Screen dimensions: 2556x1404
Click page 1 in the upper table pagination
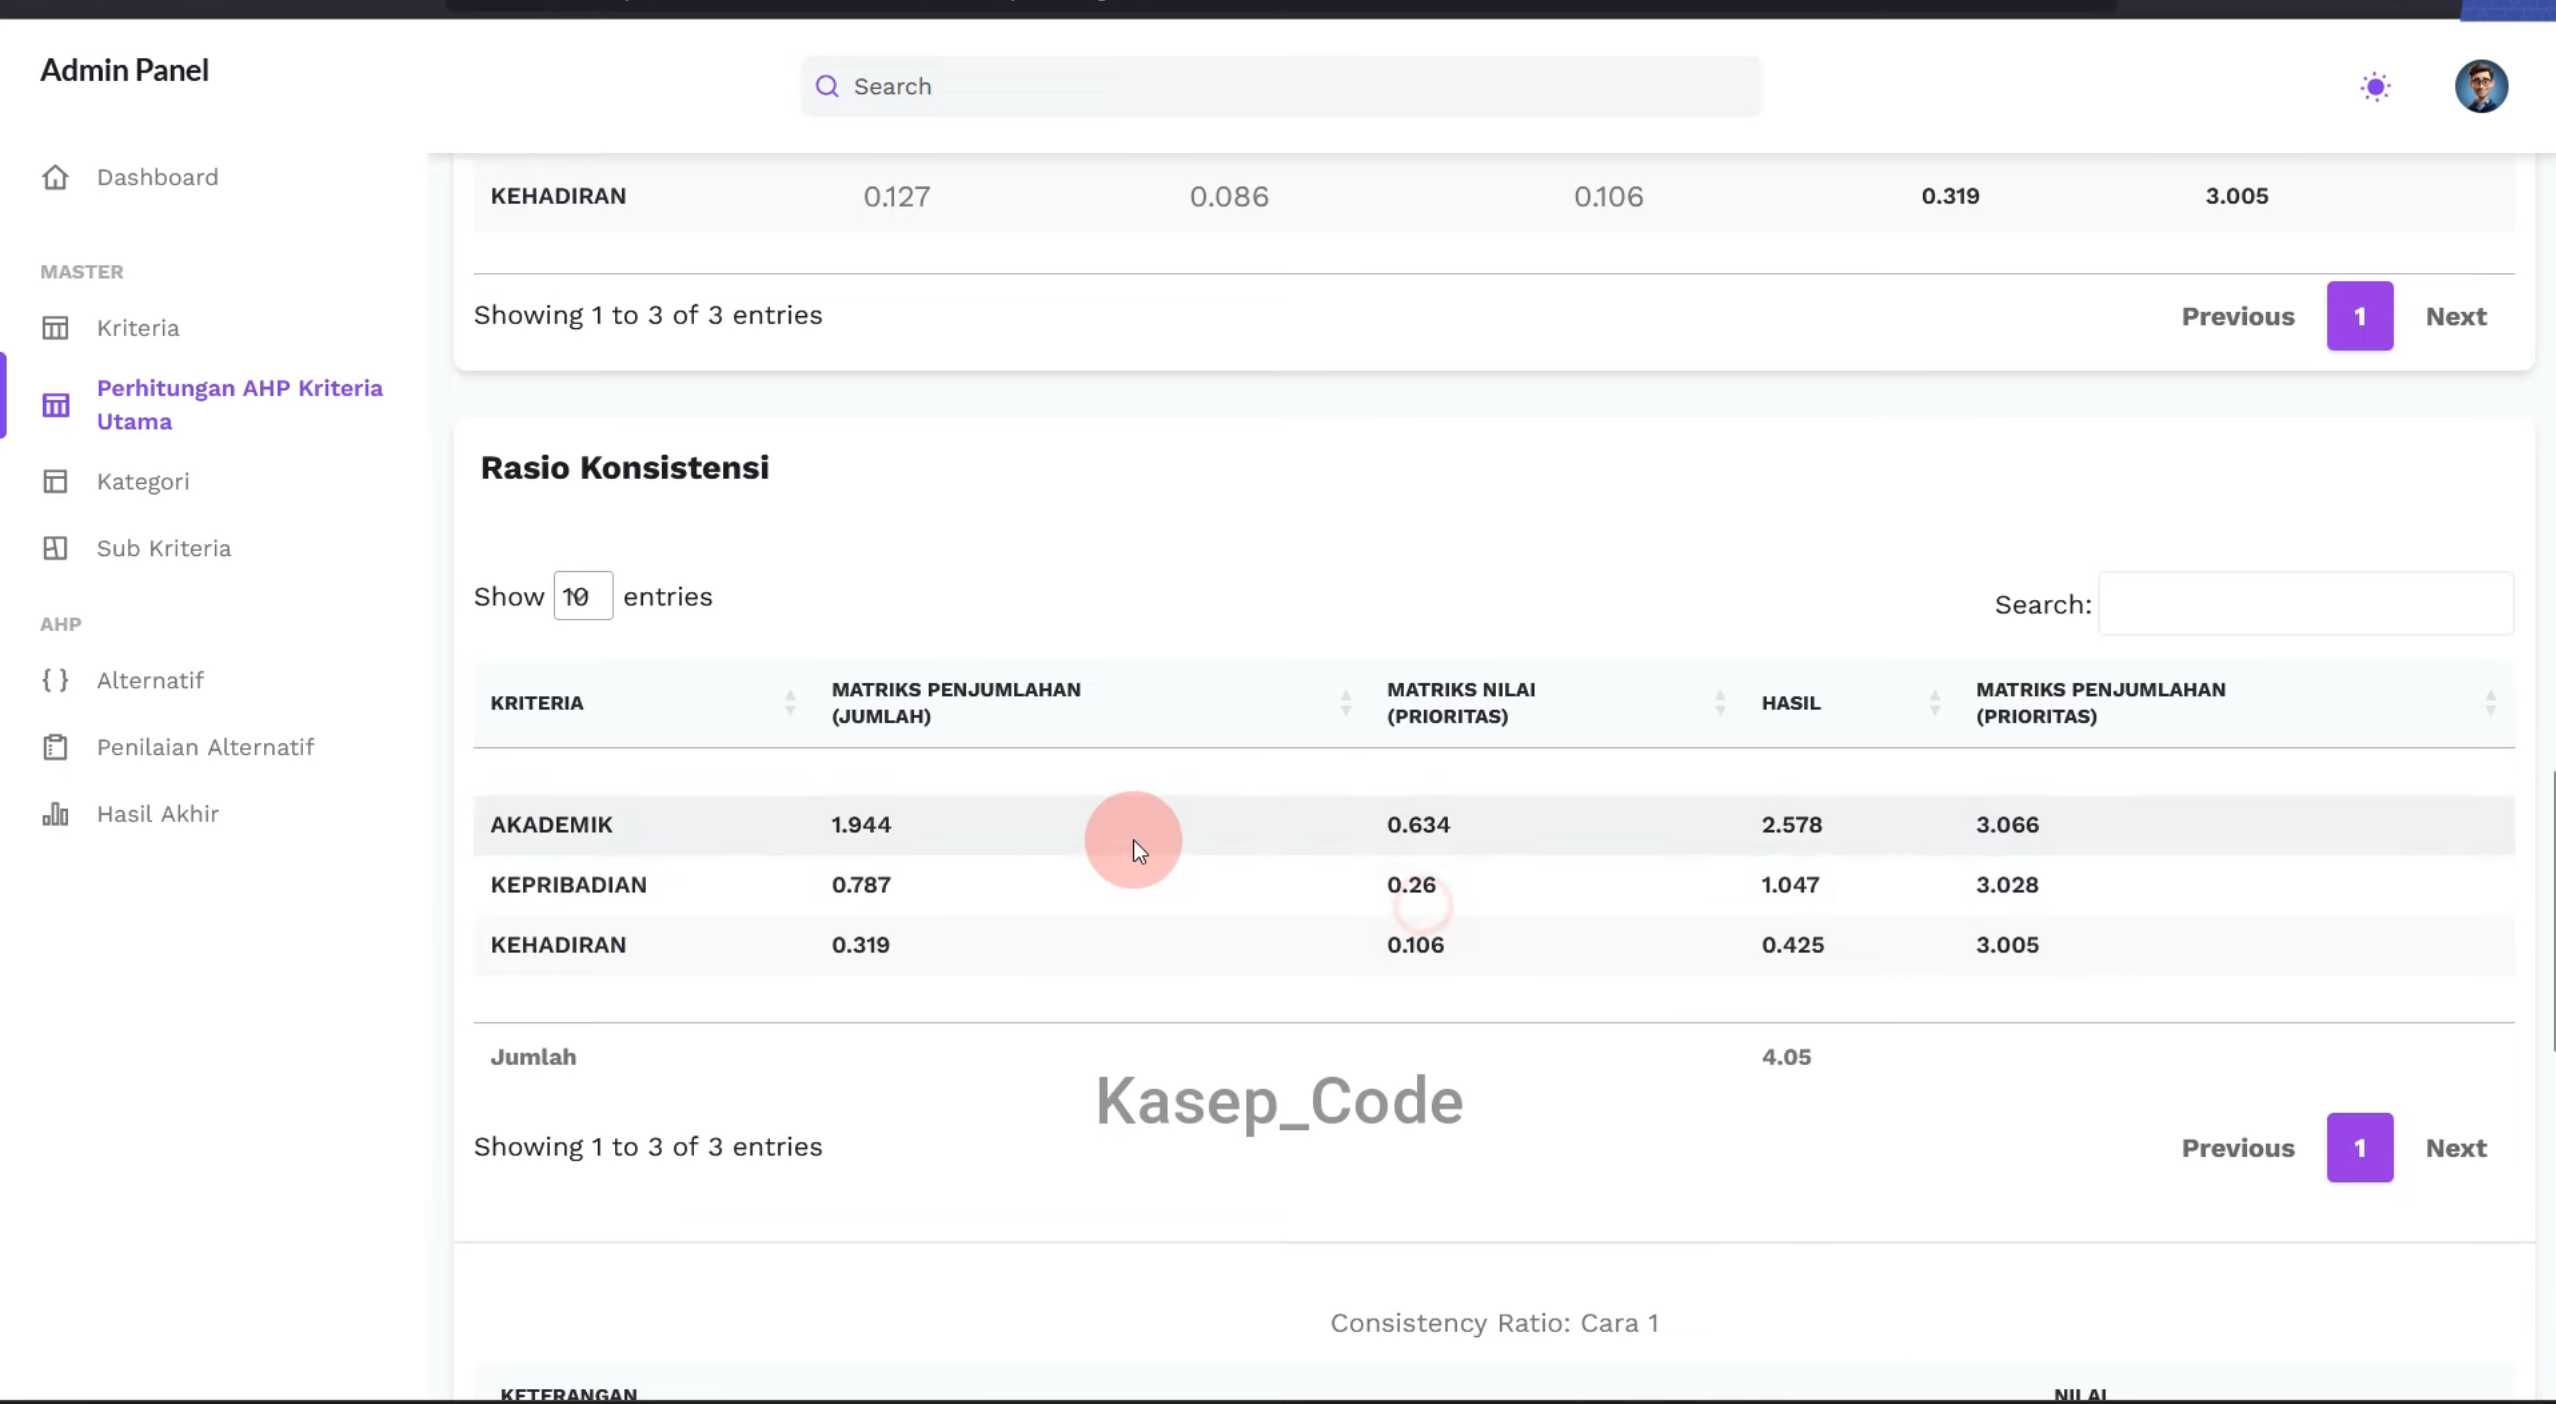click(x=2360, y=316)
